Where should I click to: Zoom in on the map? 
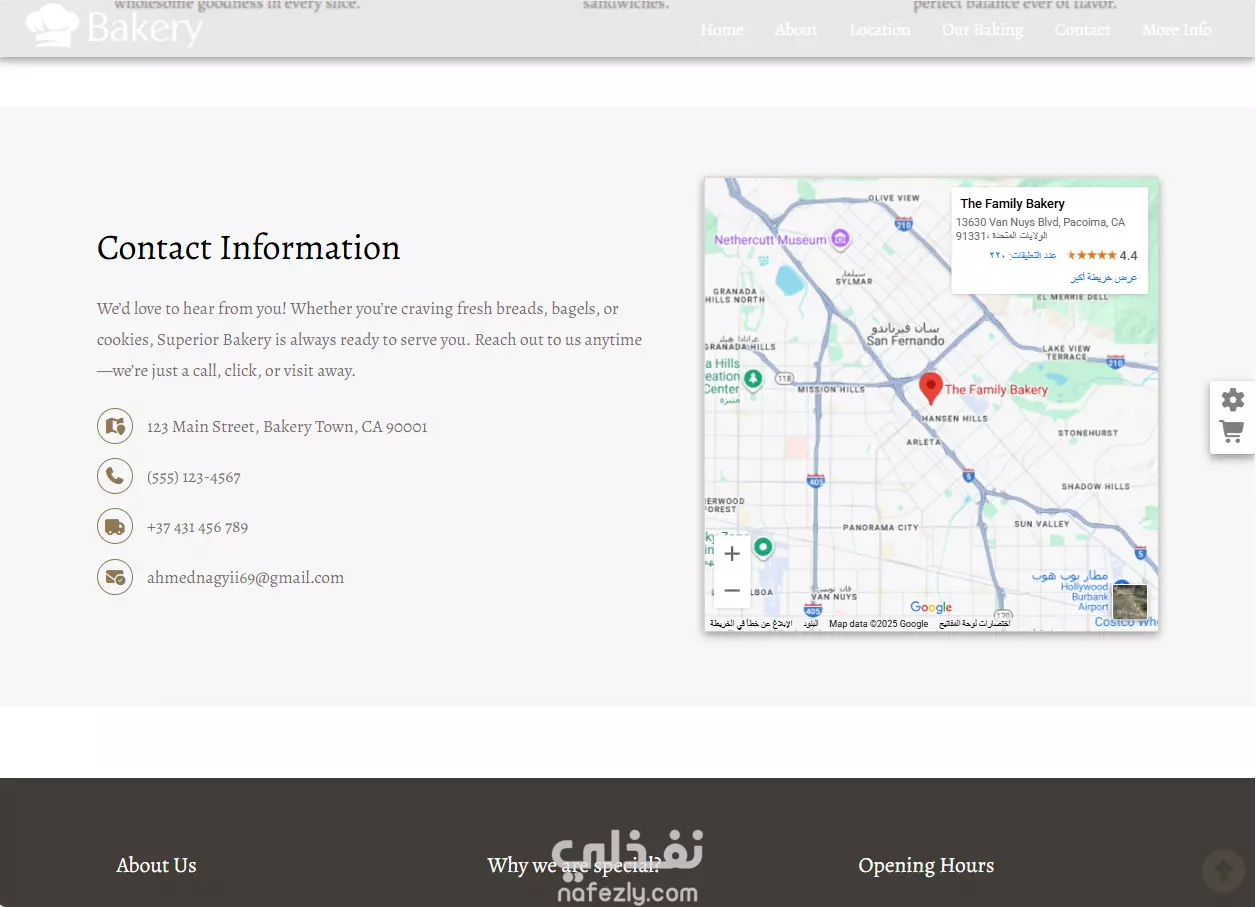point(732,554)
